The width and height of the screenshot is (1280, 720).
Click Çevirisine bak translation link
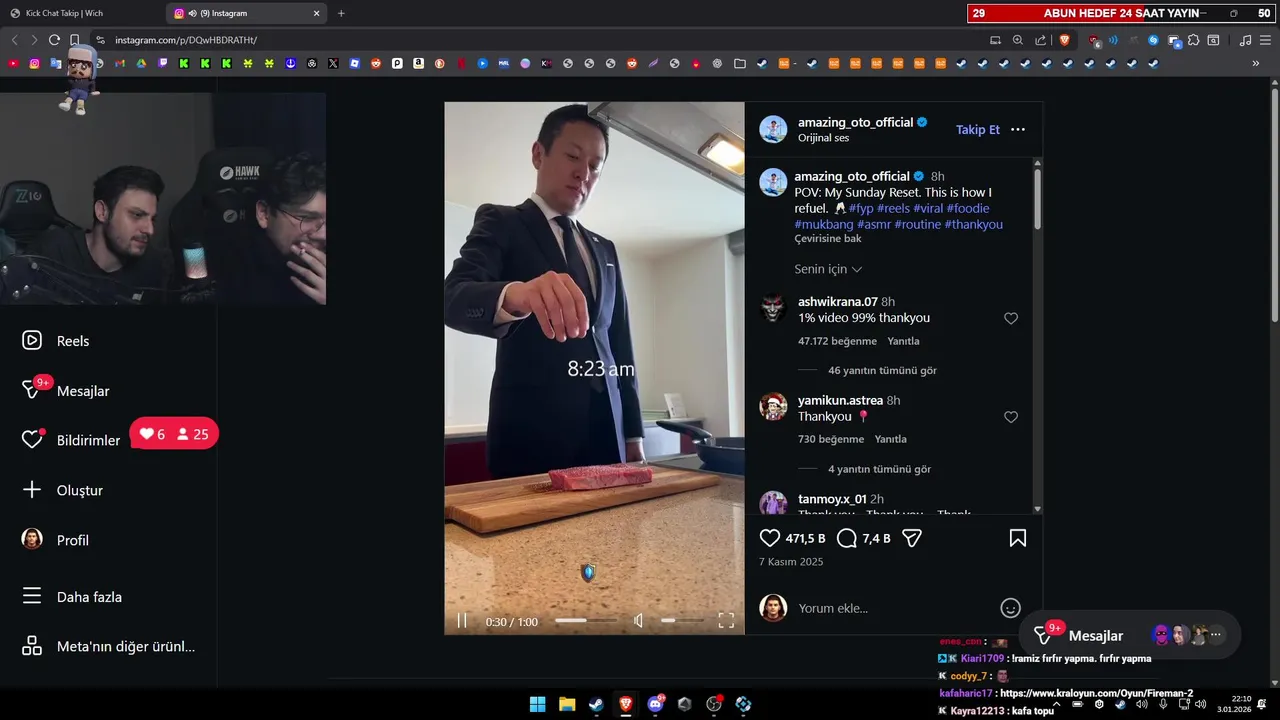click(x=828, y=239)
